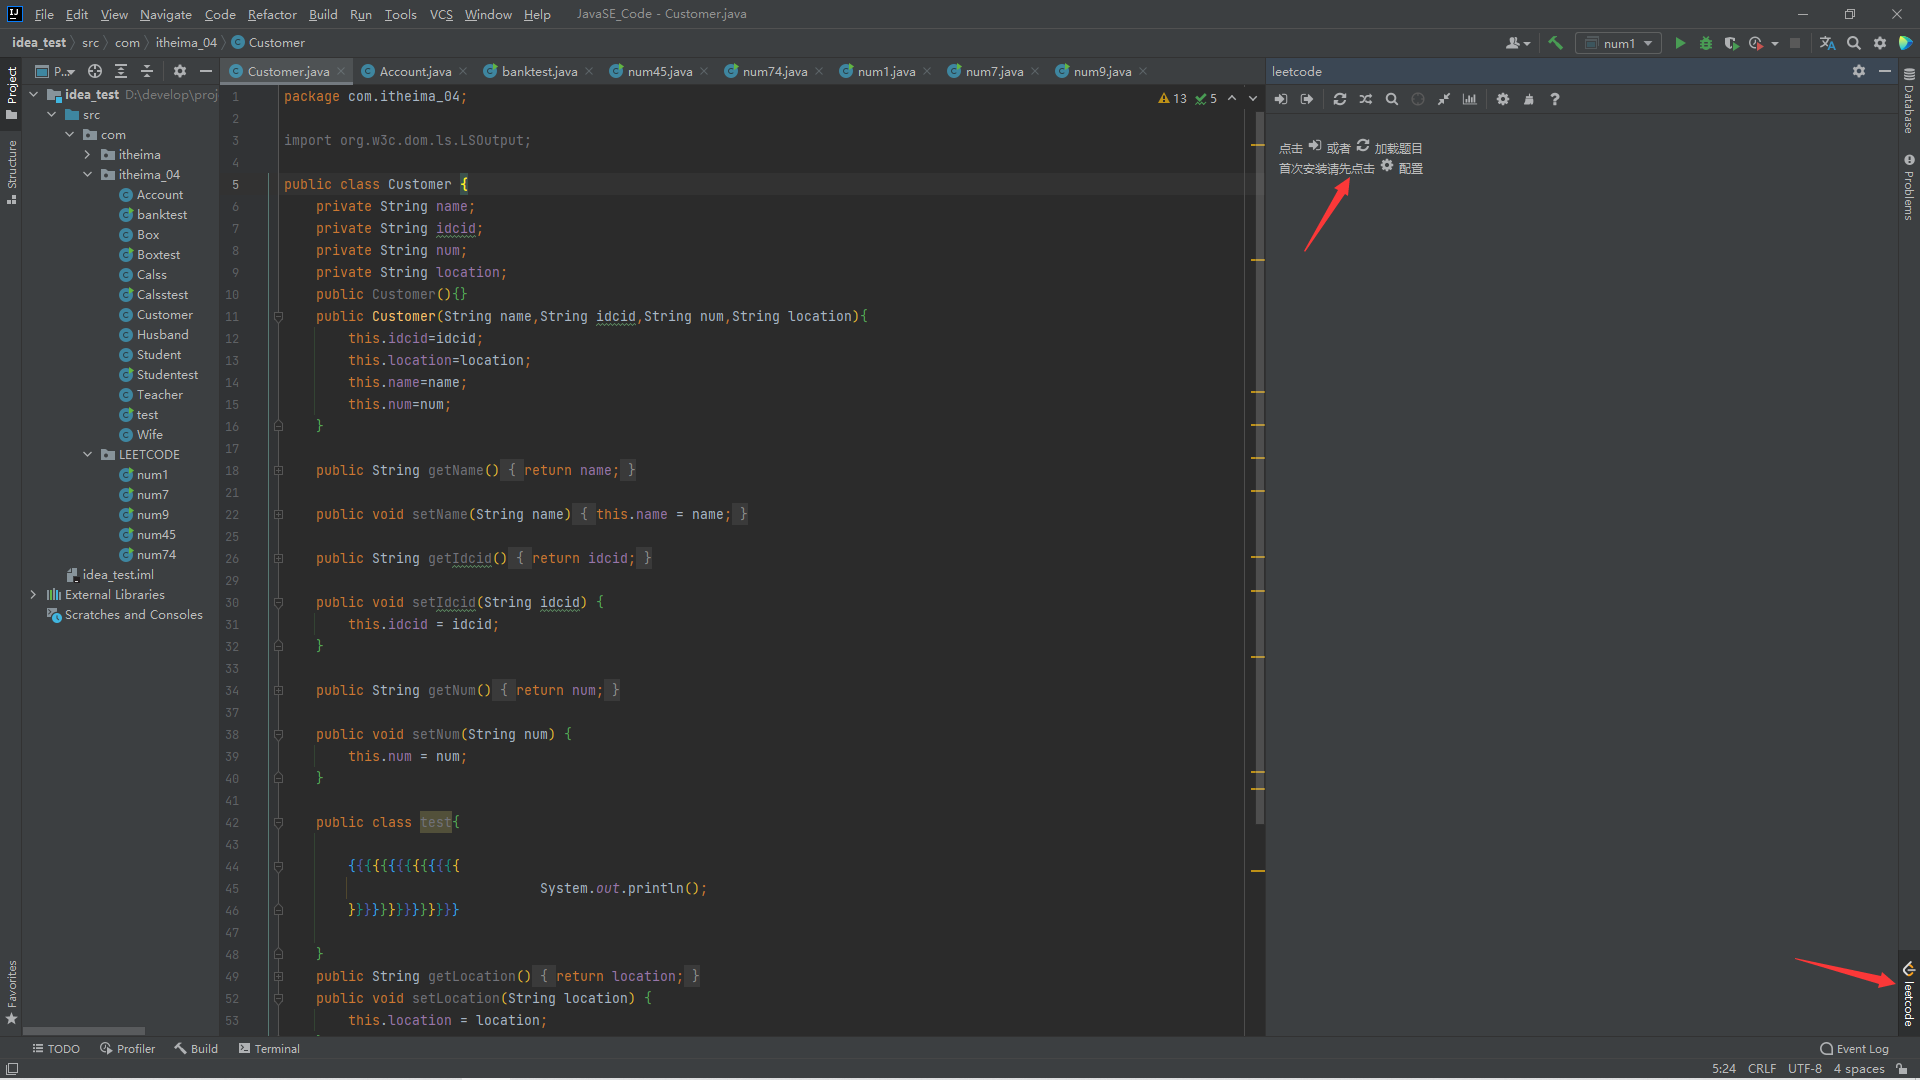1920x1080 pixels.
Task: Toggle the Structure side panel
Action: pos(11,170)
